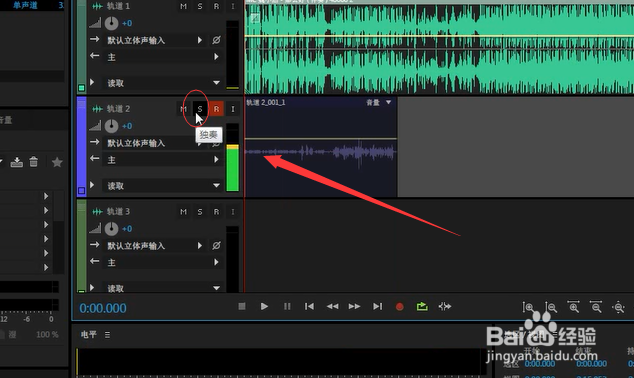Click the 轨道 3 track name
The width and height of the screenshot is (634, 378).
(x=118, y=212)
